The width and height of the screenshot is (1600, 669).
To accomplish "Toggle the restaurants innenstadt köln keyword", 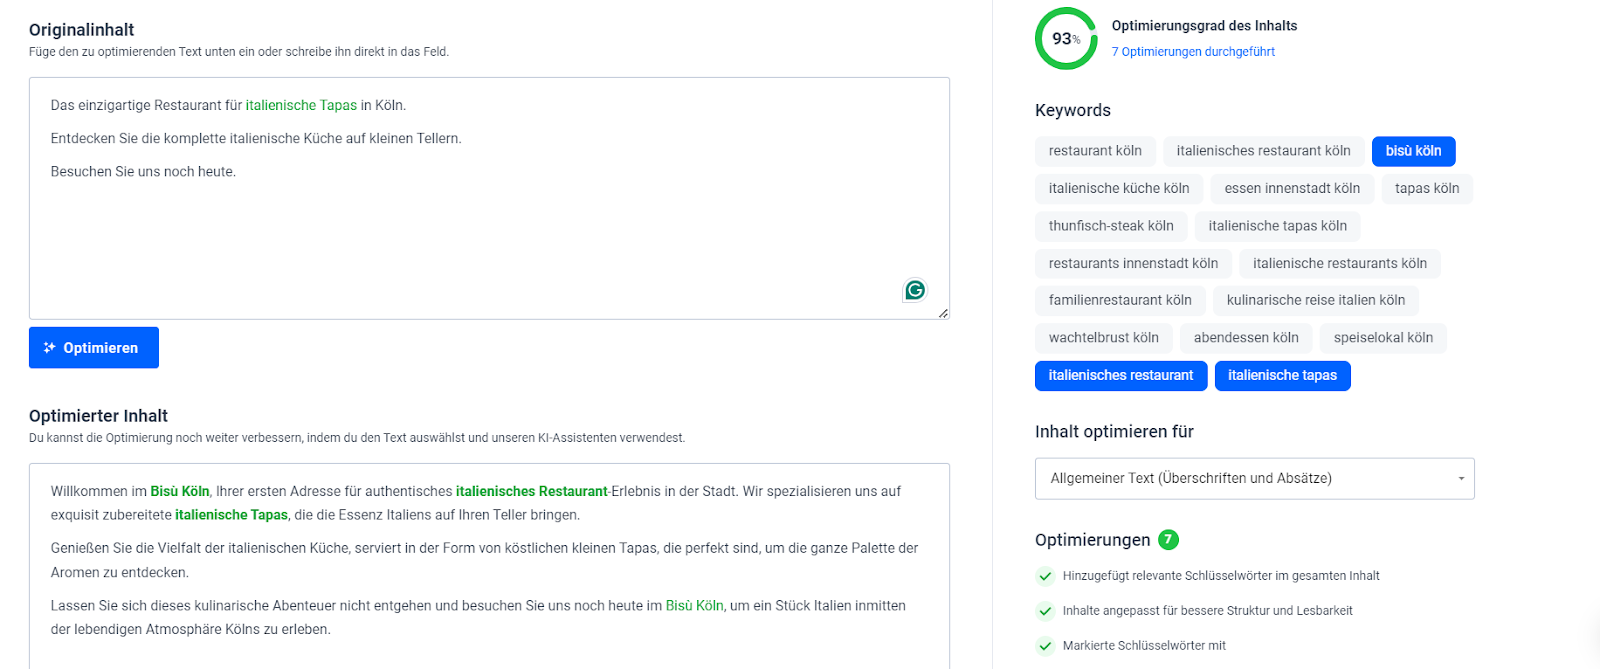I will pos(1133,264).
